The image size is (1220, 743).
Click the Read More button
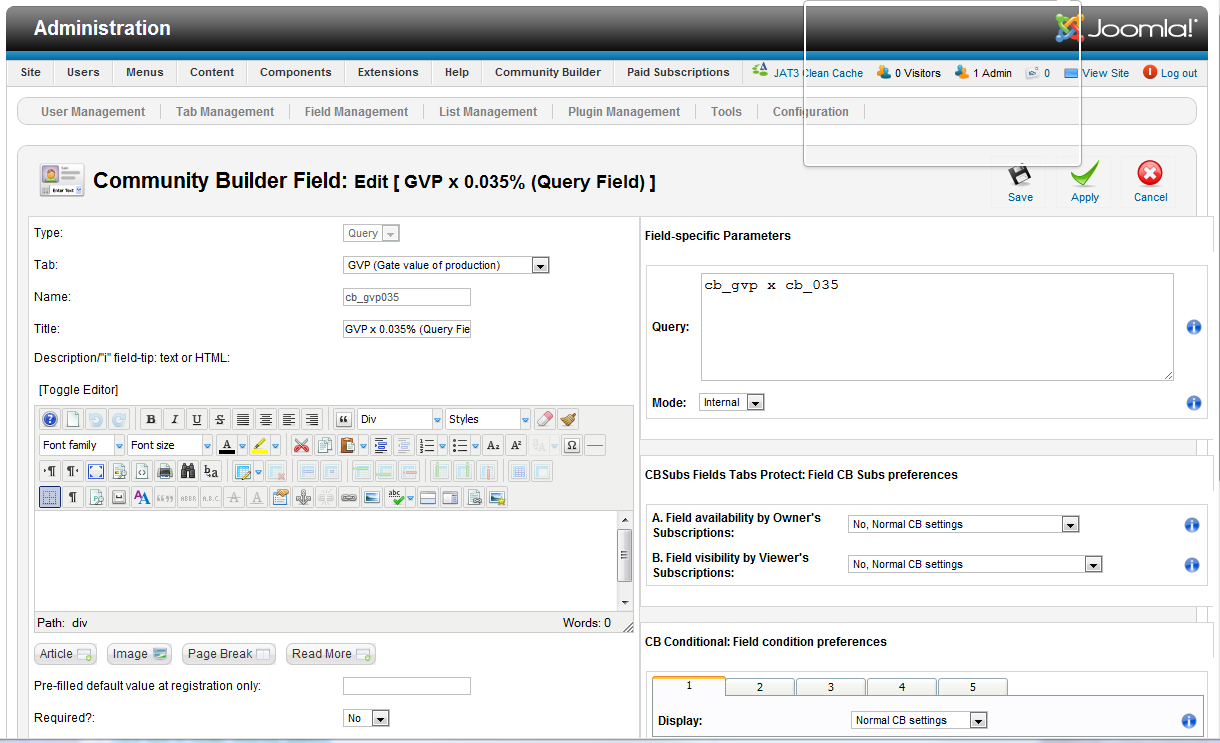(331, 654)
